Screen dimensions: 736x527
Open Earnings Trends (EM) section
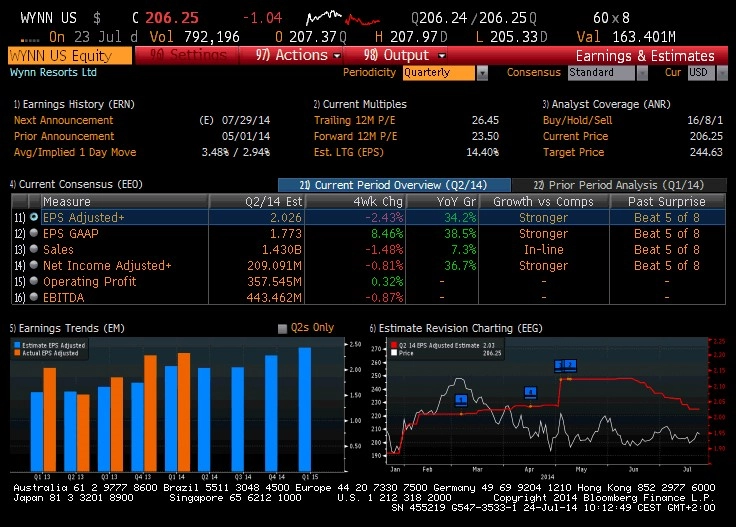[67, 328]
